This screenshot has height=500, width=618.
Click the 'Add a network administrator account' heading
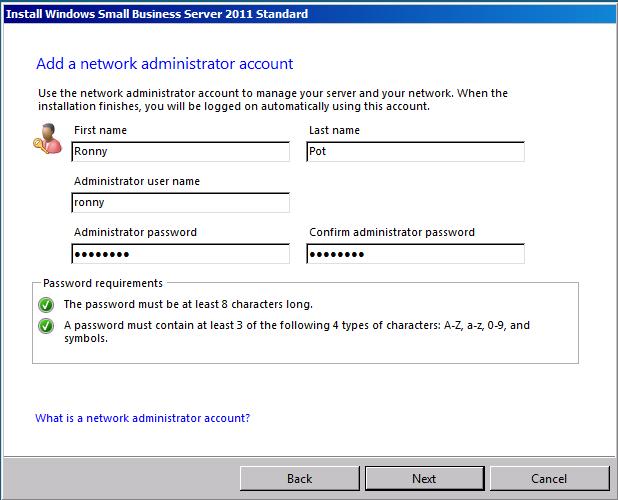(165, 64)
